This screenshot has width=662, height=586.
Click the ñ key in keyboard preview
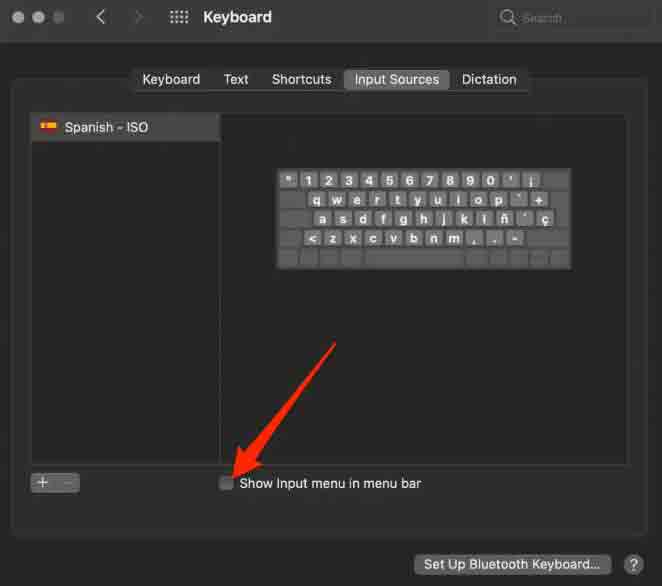504,219
